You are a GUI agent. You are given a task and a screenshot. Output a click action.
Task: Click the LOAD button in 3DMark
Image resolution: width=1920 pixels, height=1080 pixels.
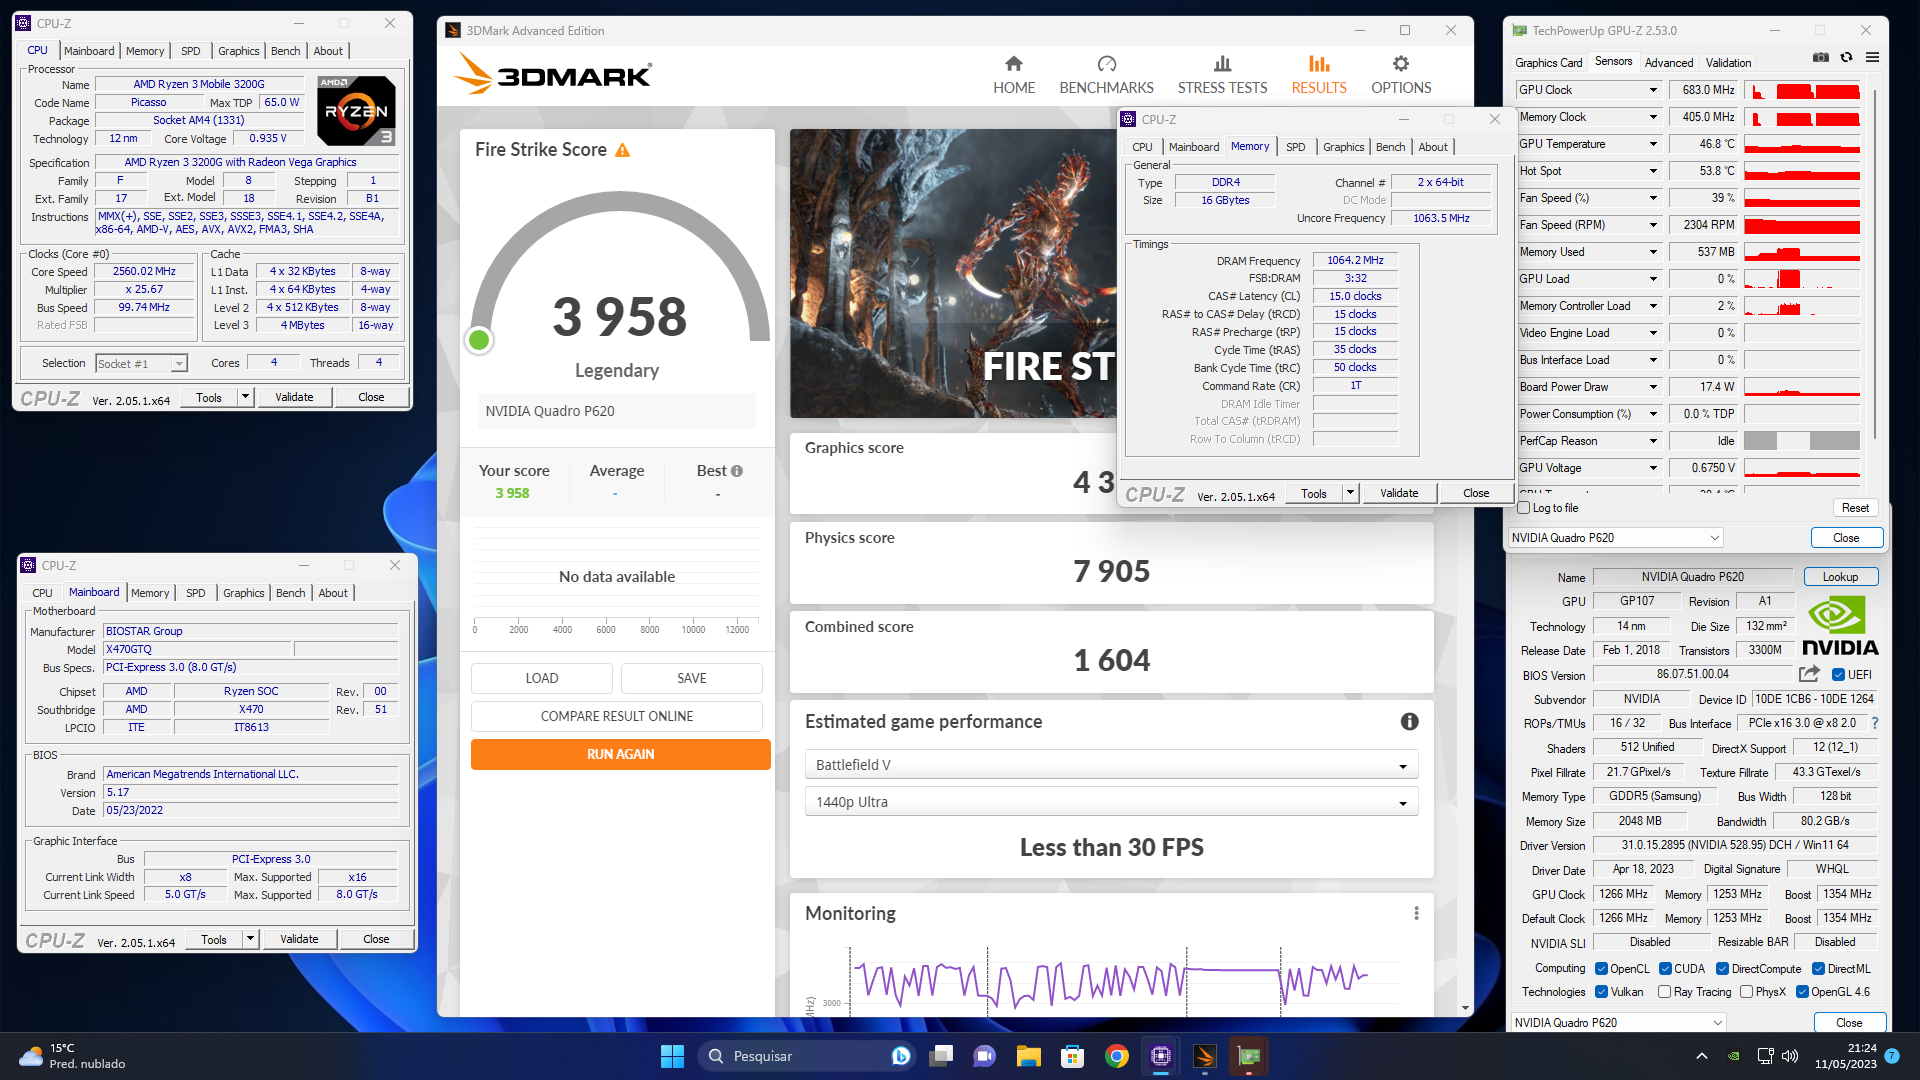click(x=541, y=678)
